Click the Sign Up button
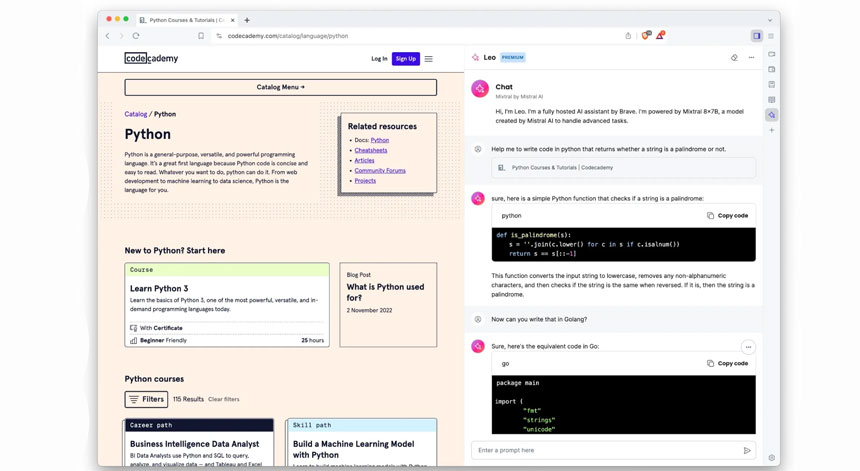This screenshot has height=471, width=860. [x=405, y=59]
